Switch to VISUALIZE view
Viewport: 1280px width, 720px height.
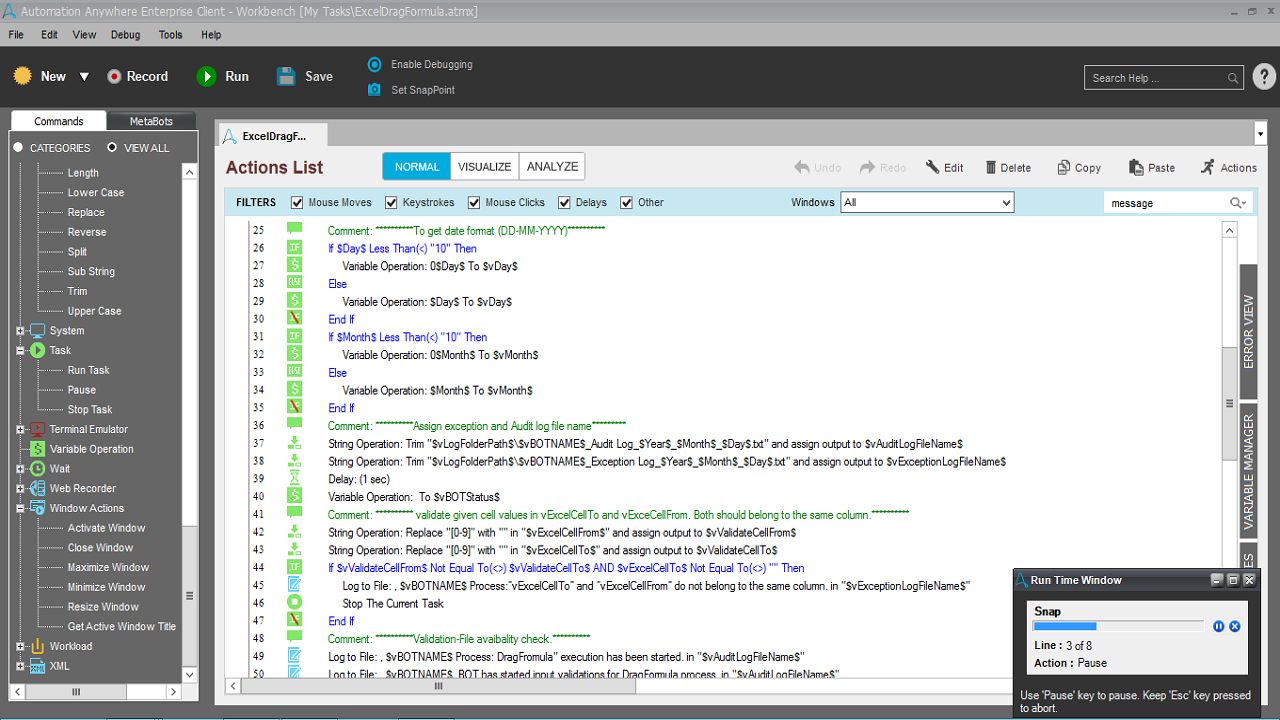484,167
